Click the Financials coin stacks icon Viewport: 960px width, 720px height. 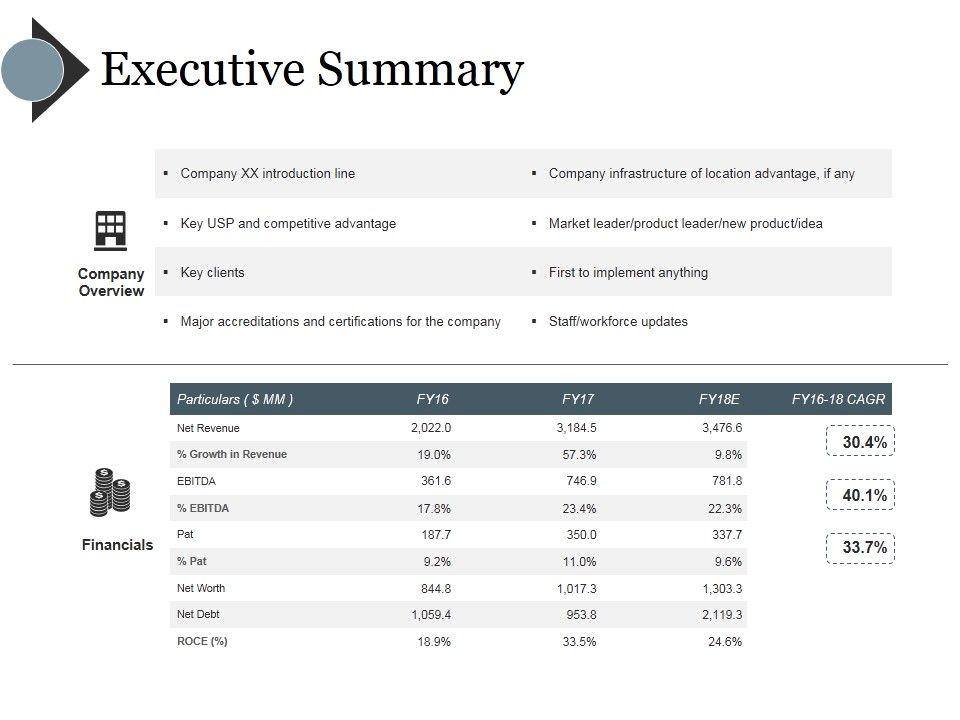coord(110,492)
